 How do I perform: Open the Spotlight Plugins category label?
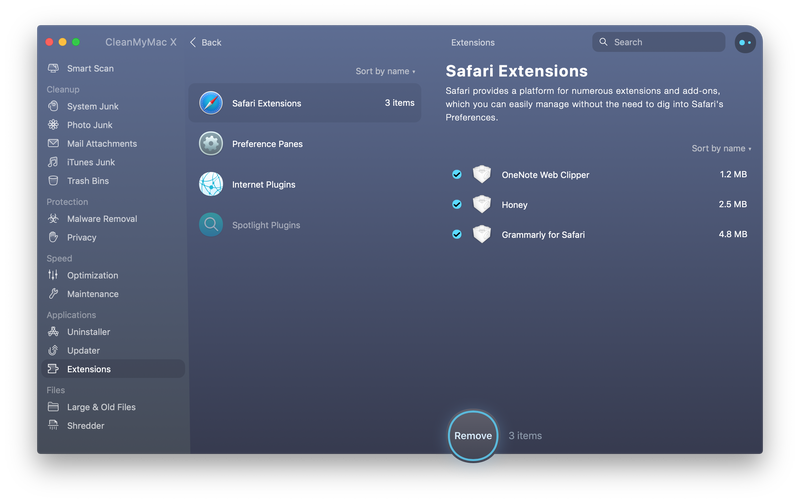tap(266, 225)
